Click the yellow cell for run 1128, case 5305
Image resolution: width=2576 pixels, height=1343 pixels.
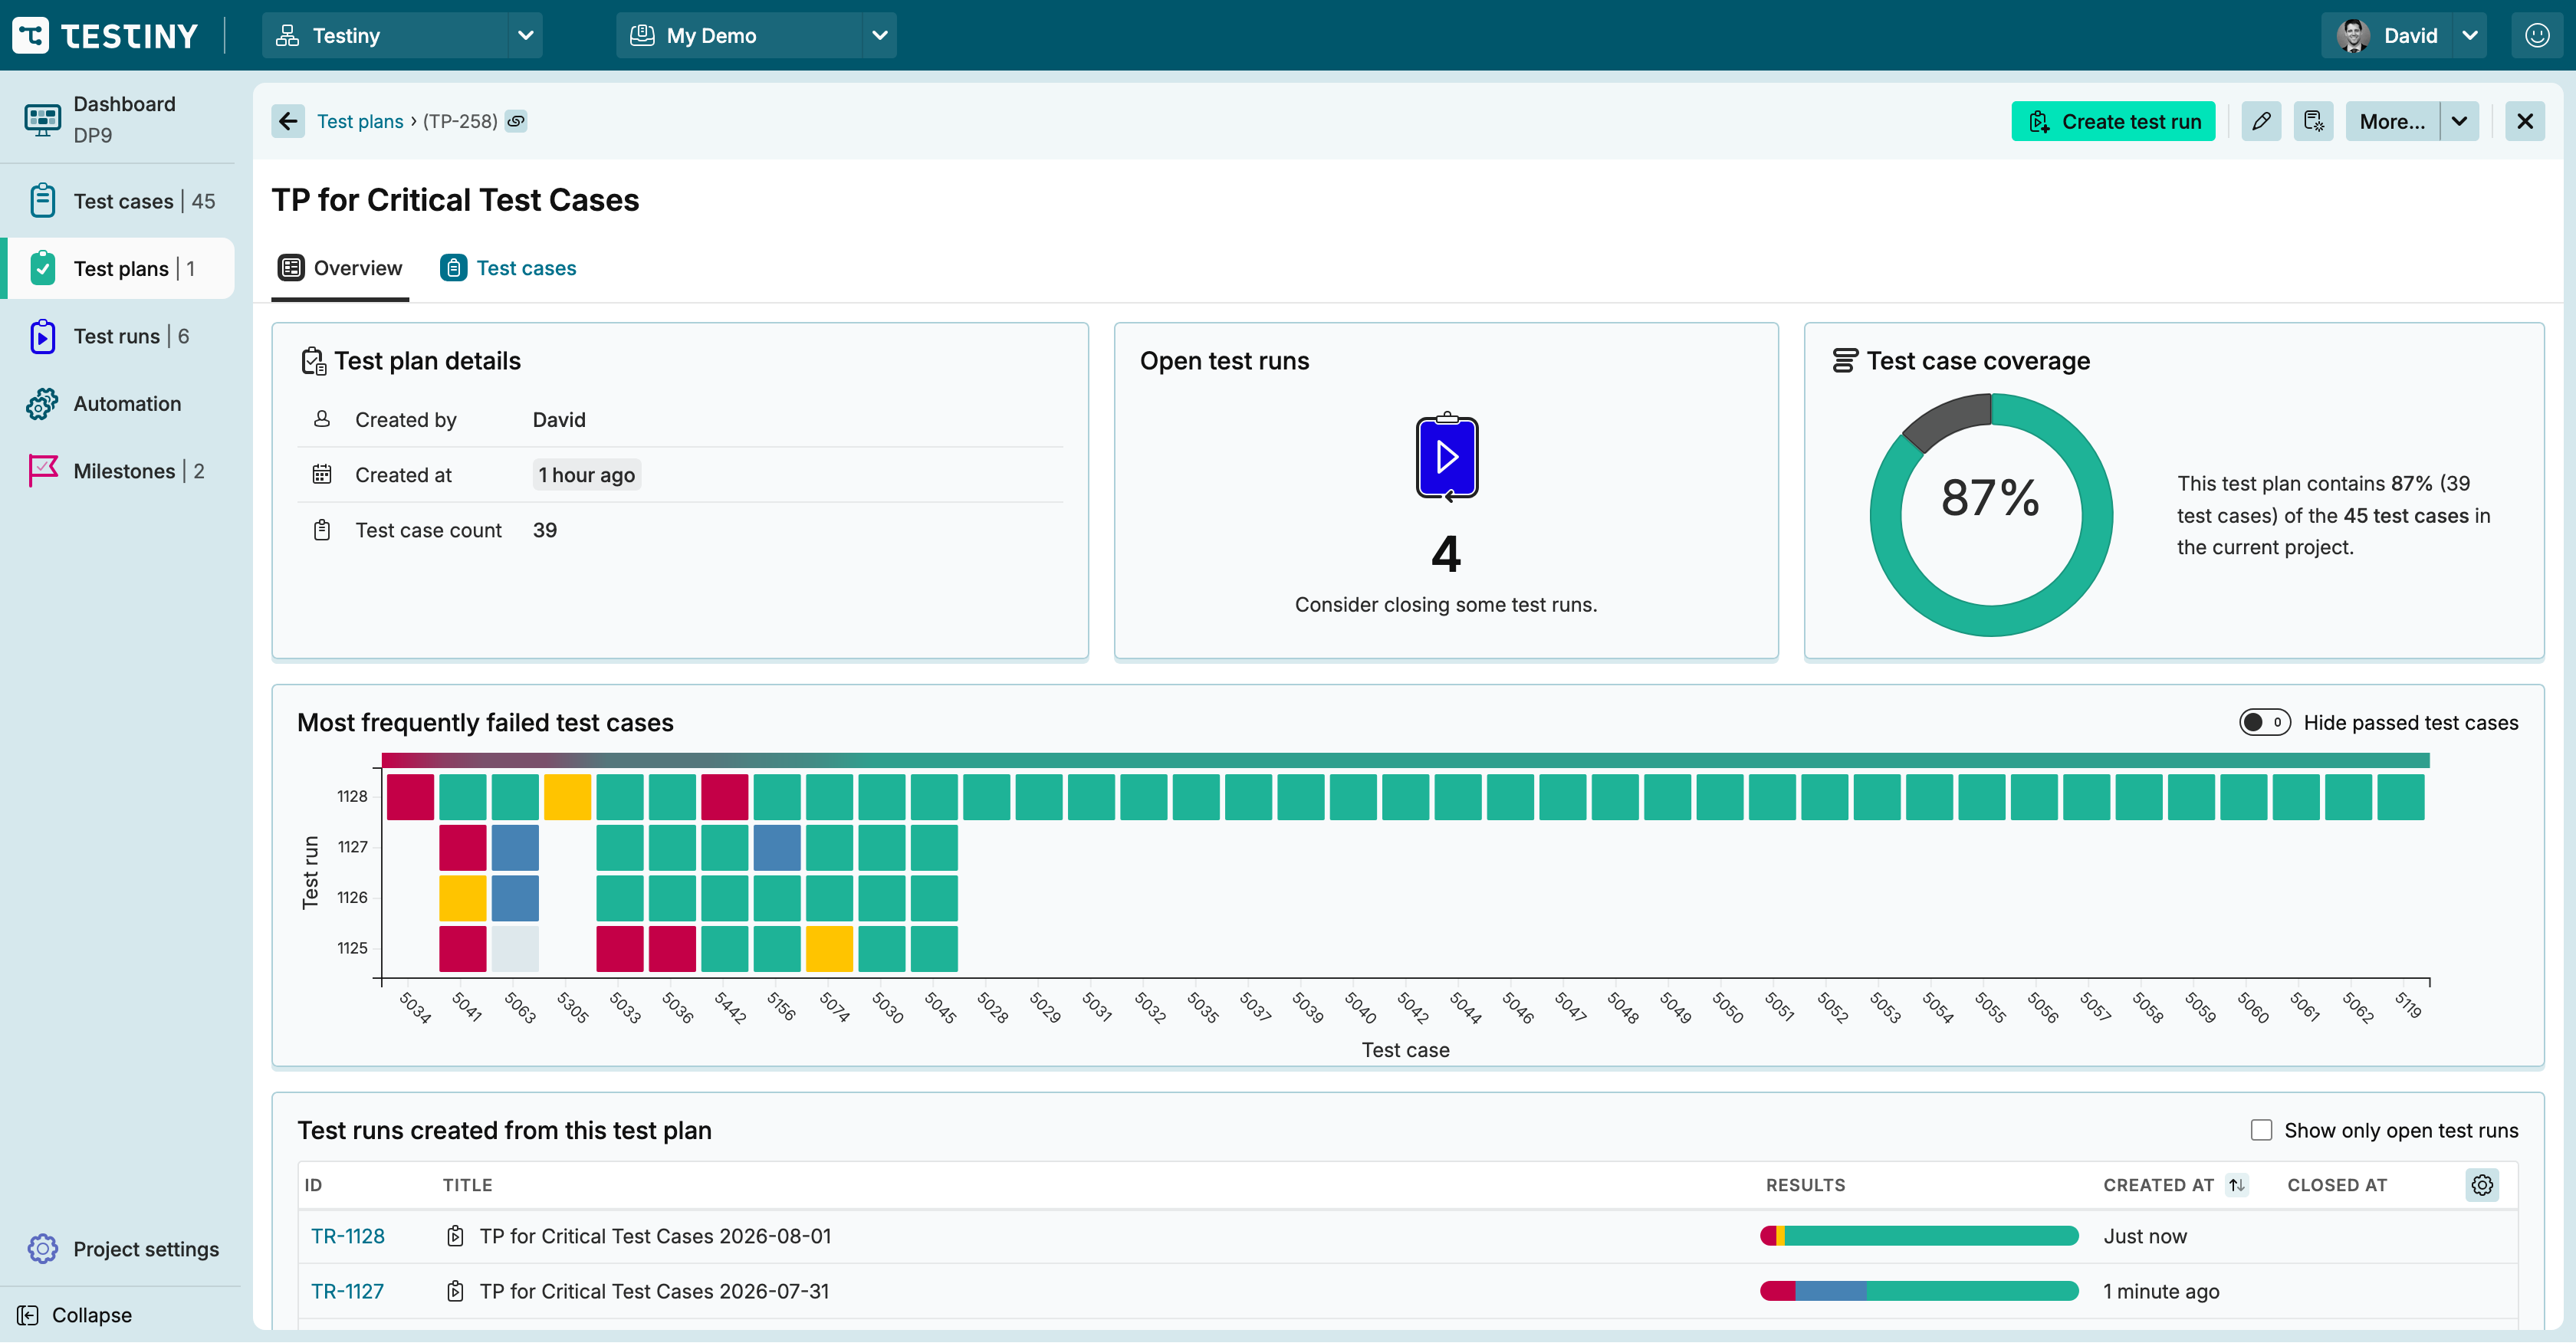567,797
